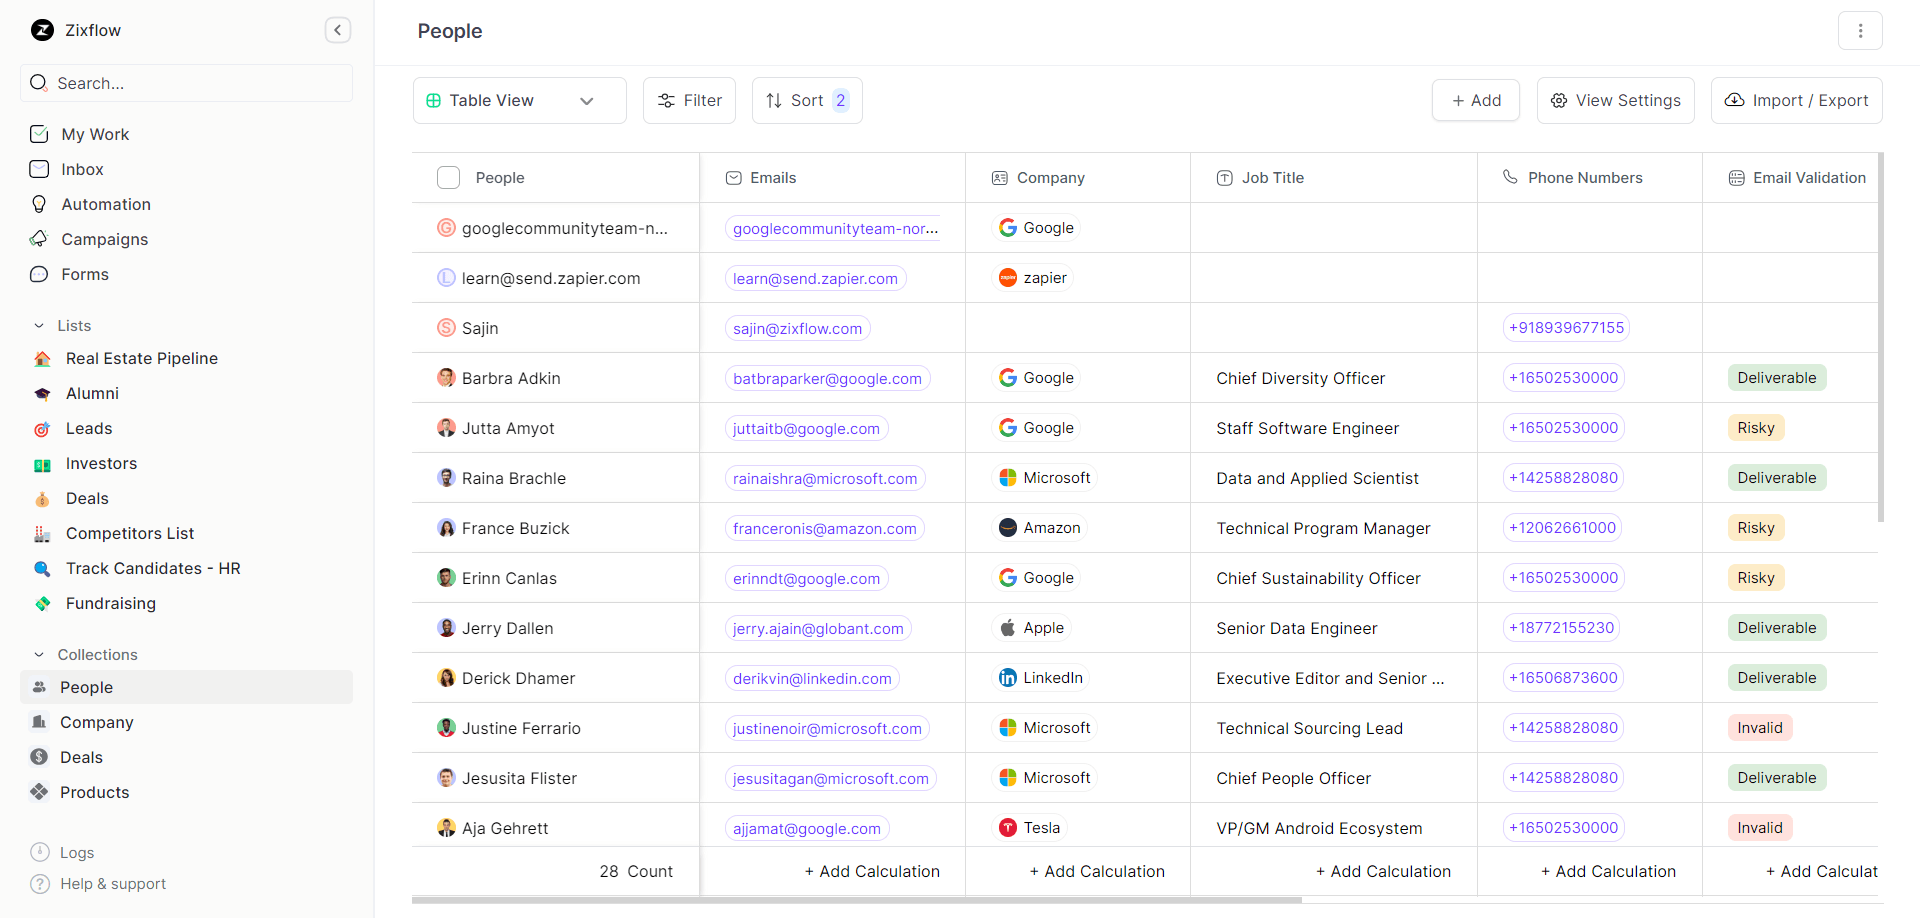Collapse the sidebar with the arrow toggle
The image size is (1920, 918).
(x=338, y=30)
